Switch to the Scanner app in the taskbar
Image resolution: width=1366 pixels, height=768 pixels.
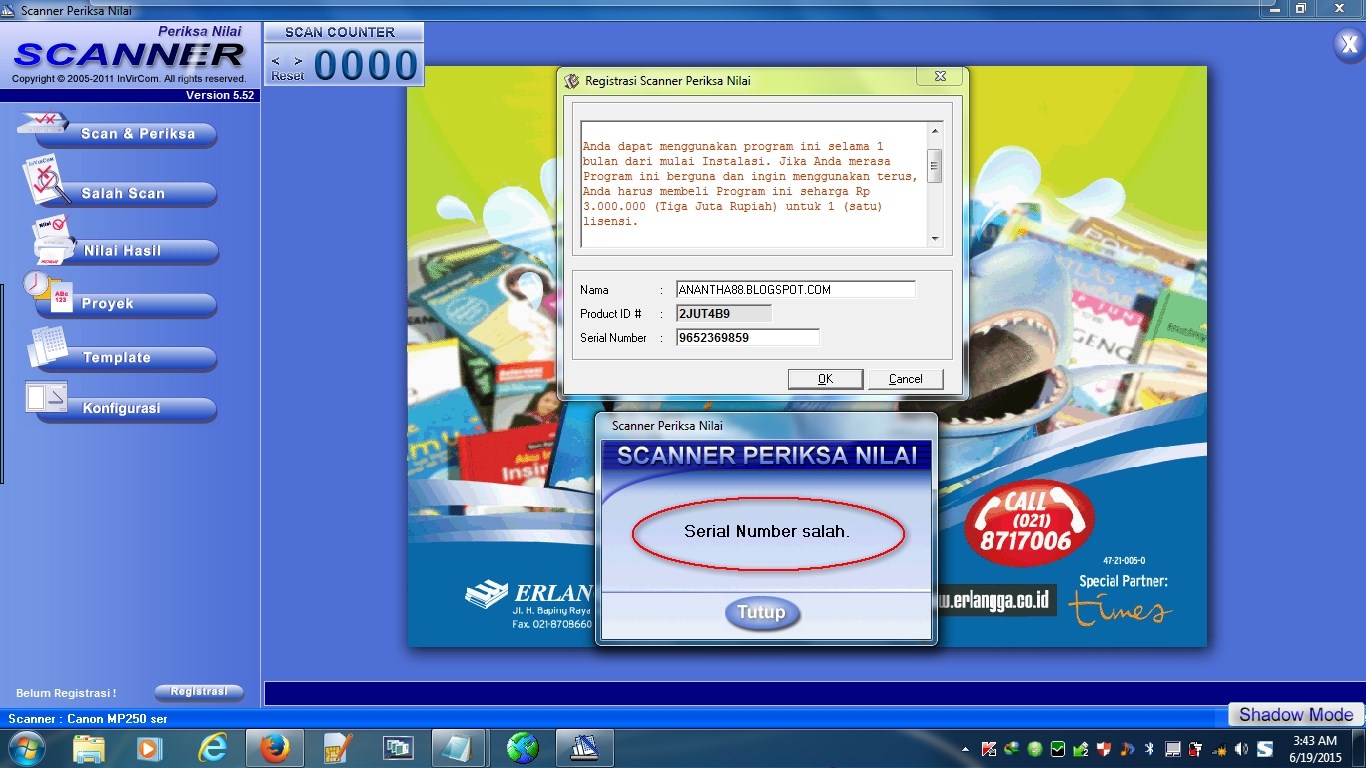pos(584,748)
